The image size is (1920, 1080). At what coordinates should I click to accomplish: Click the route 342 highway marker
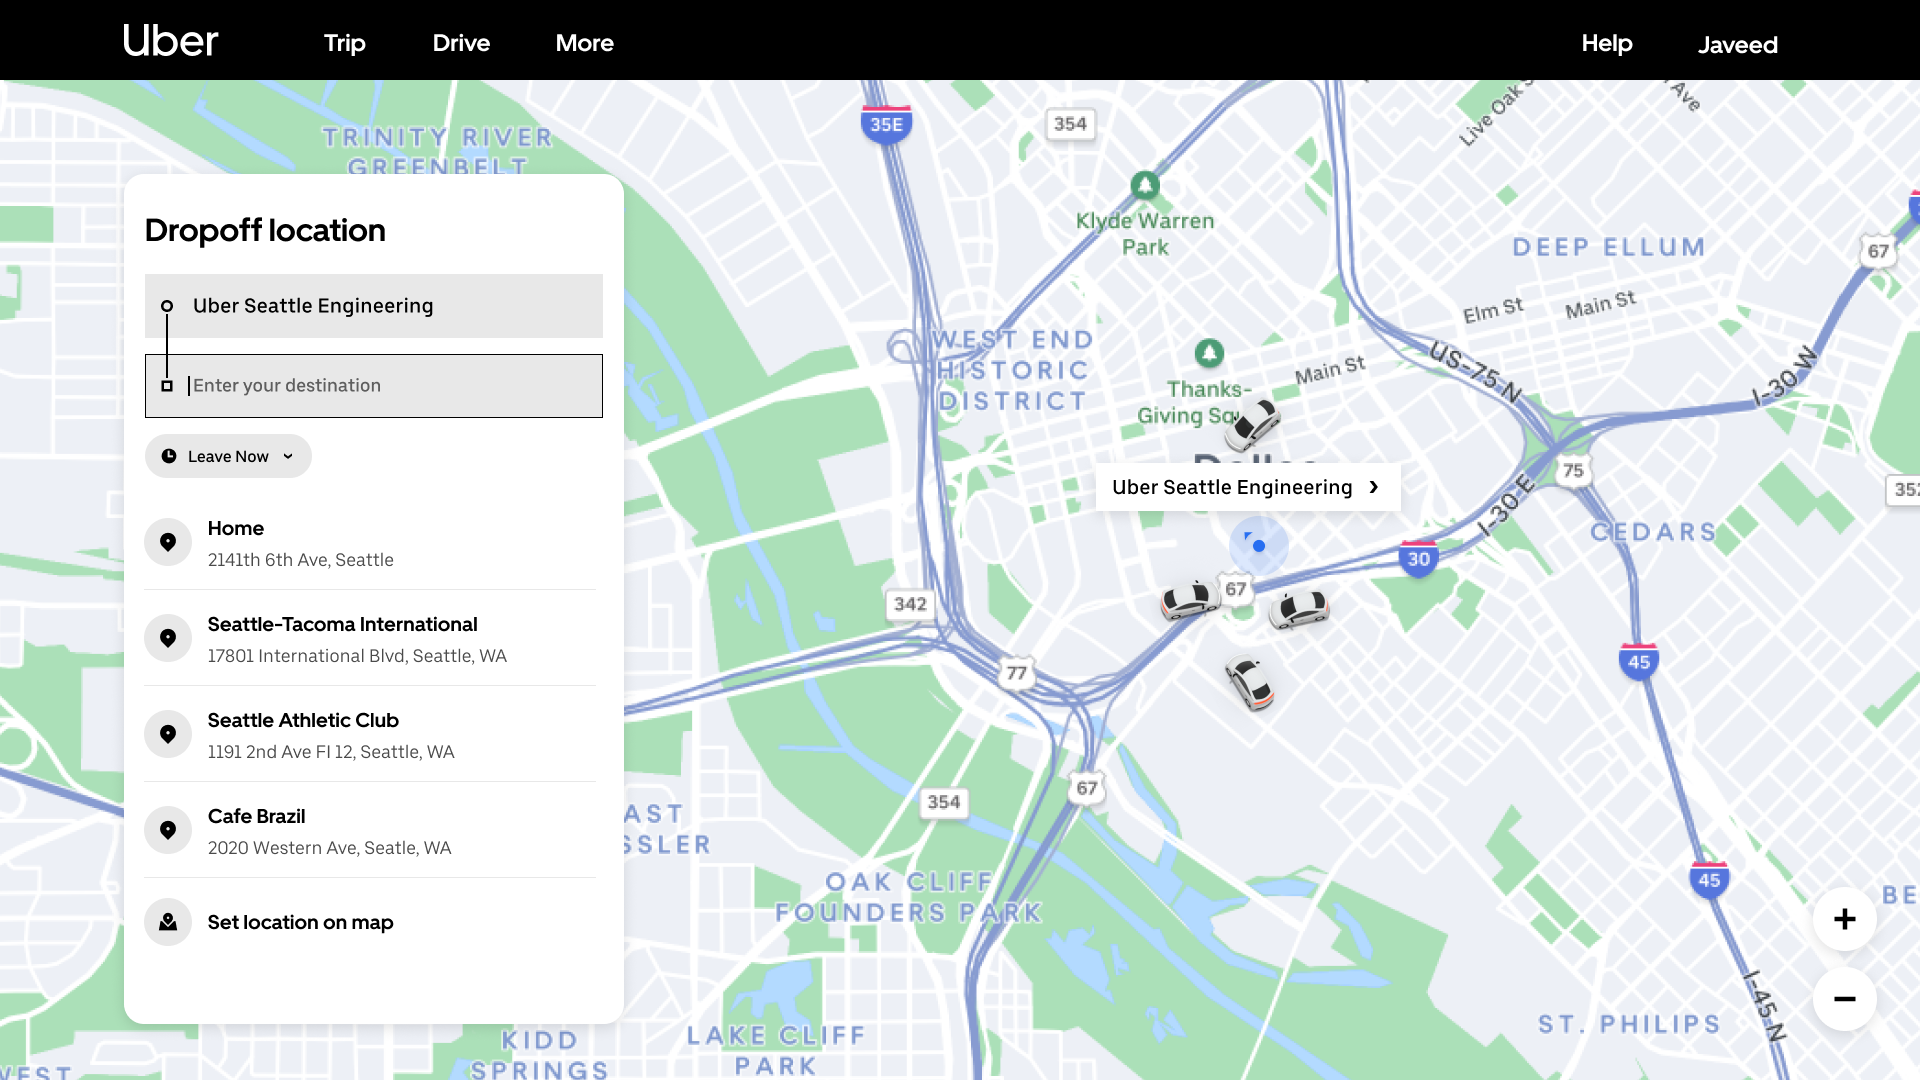[x=910, y=604]
